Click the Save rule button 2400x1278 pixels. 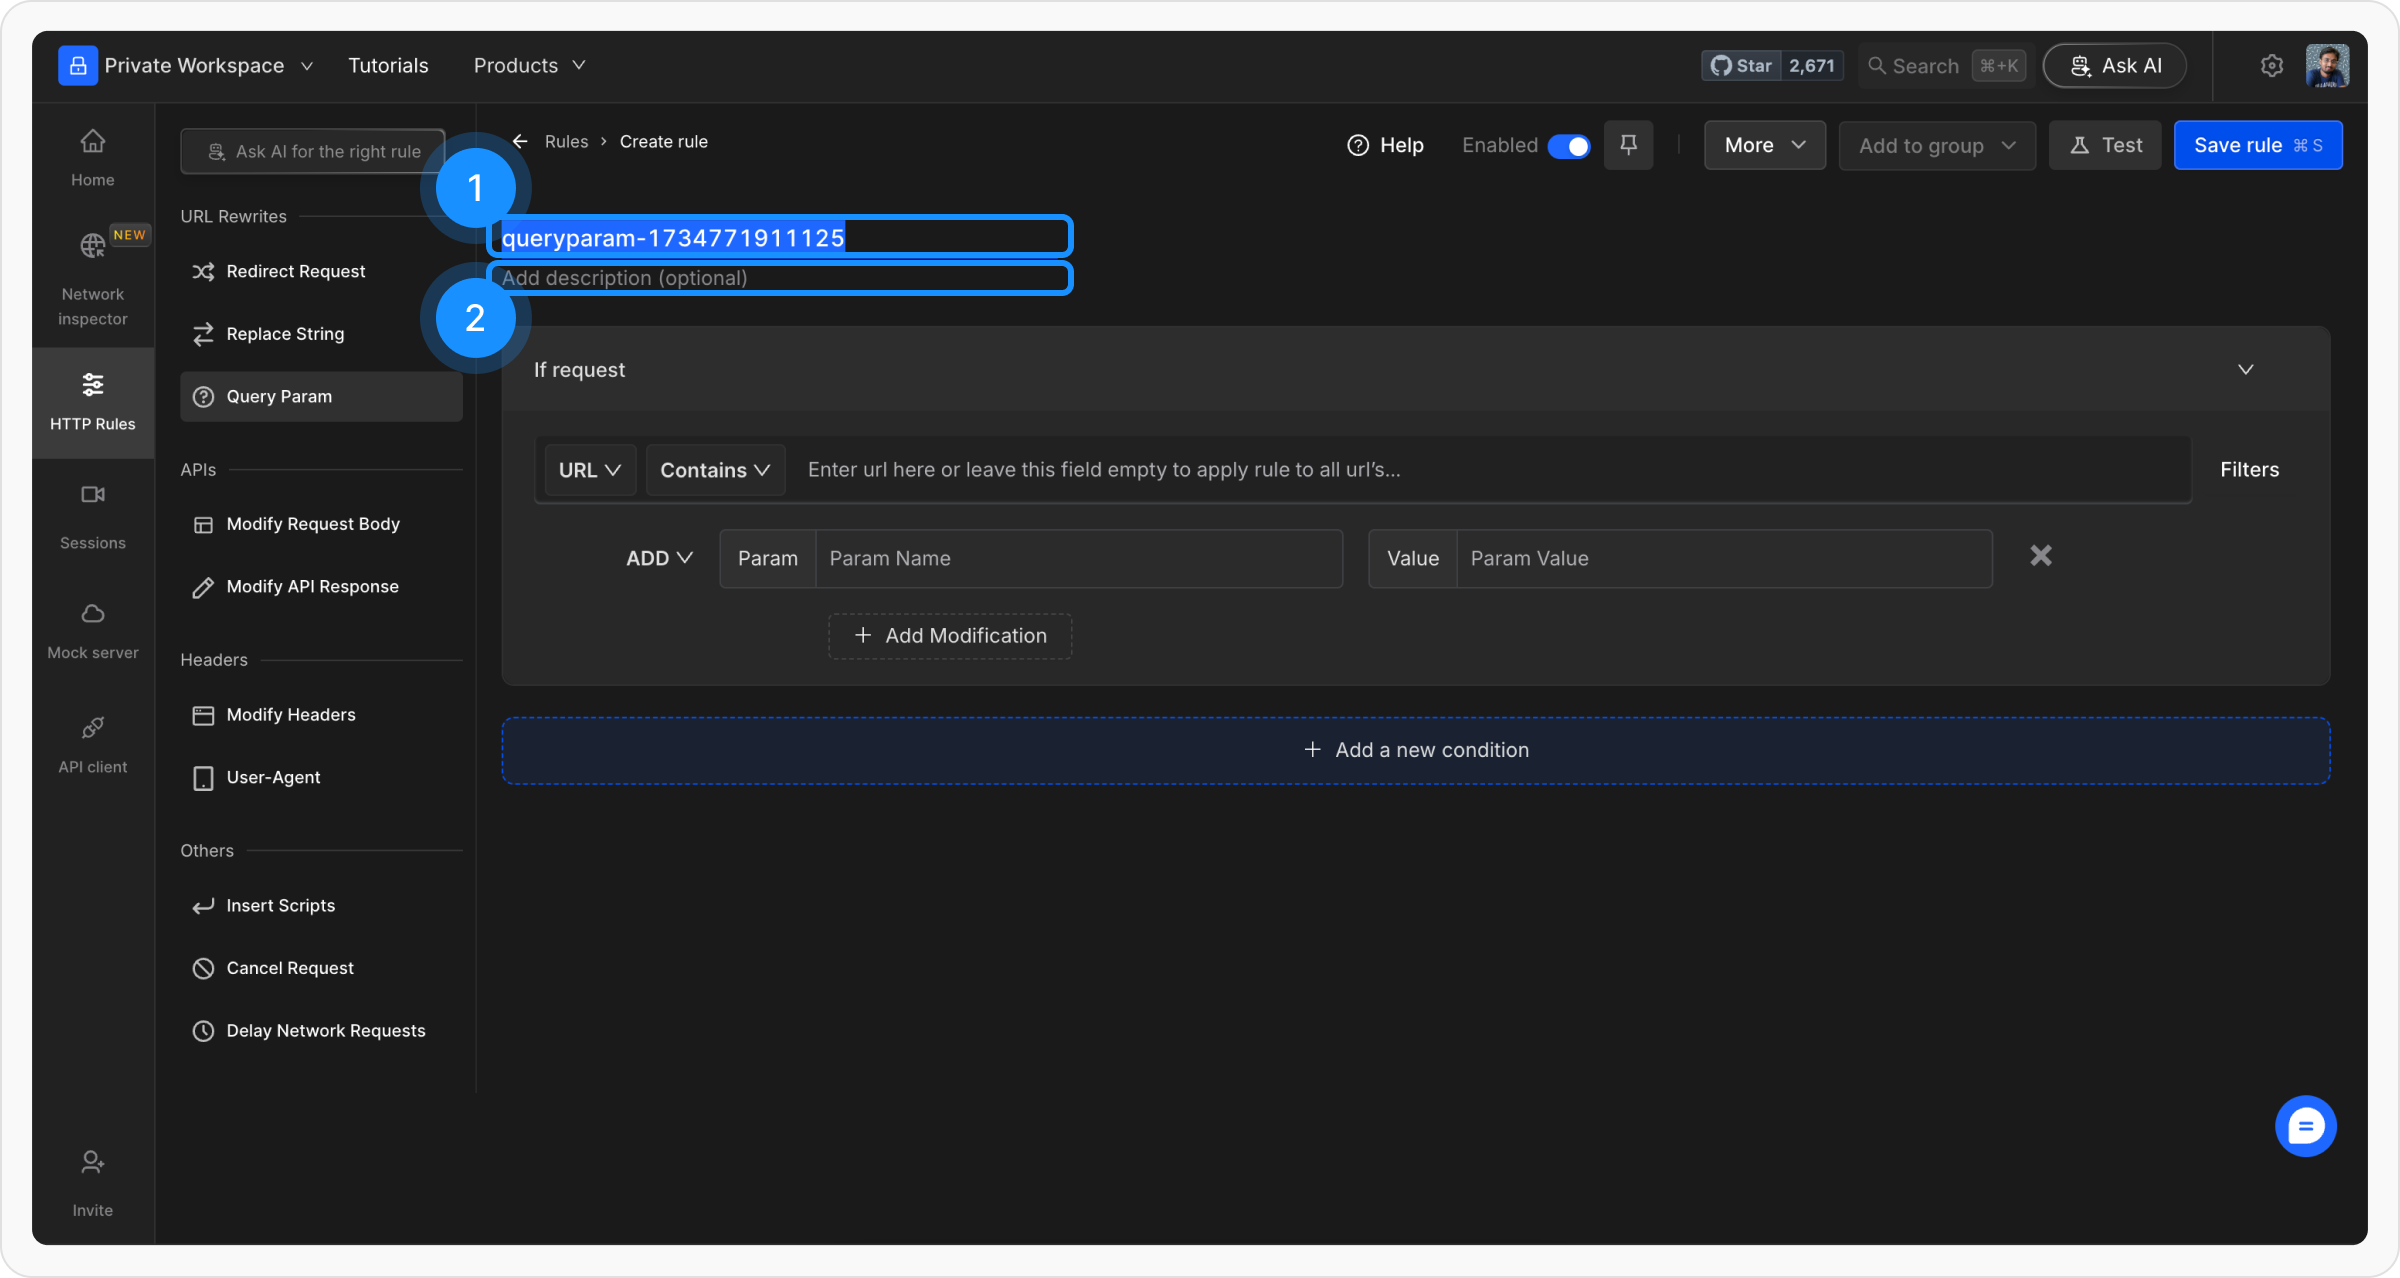[2257, 146]
